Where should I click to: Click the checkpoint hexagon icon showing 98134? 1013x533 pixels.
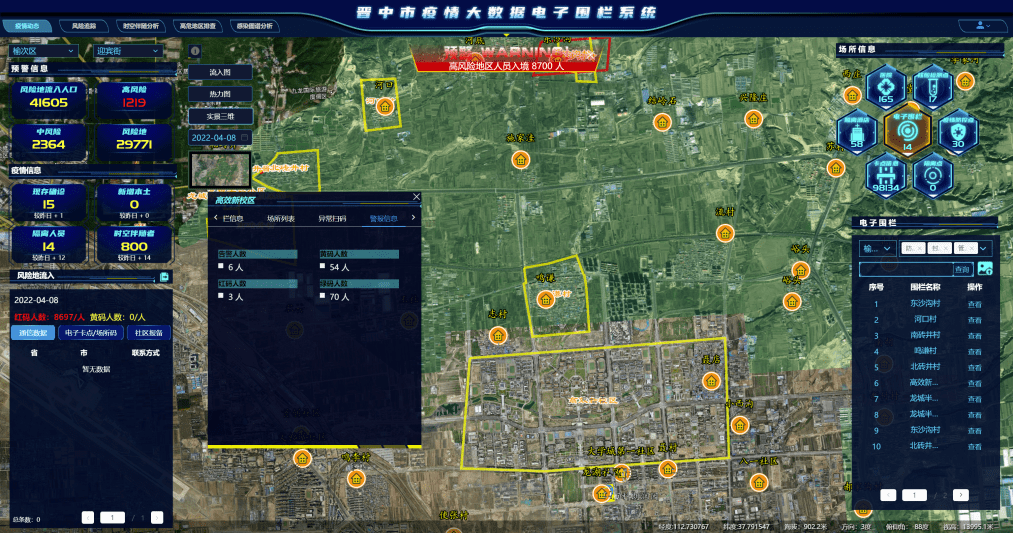885,173
